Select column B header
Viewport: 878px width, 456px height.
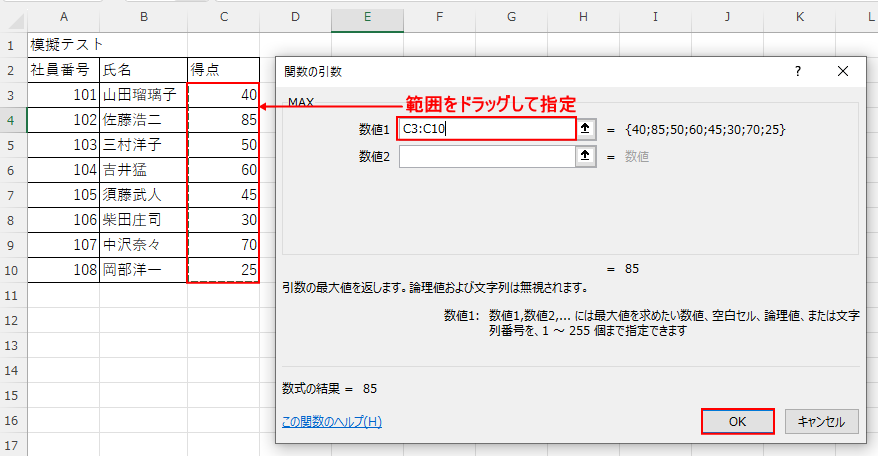(x=144, y=17)
